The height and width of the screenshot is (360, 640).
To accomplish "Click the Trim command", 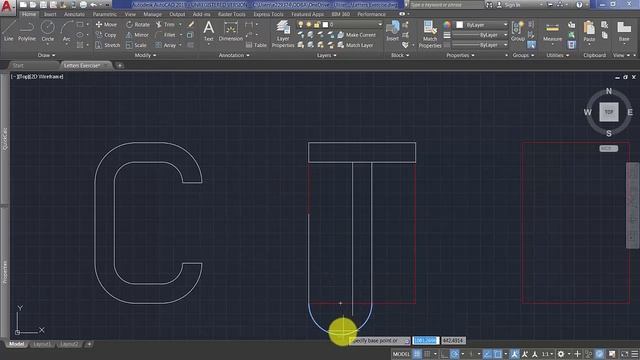I will click(165, 24).
